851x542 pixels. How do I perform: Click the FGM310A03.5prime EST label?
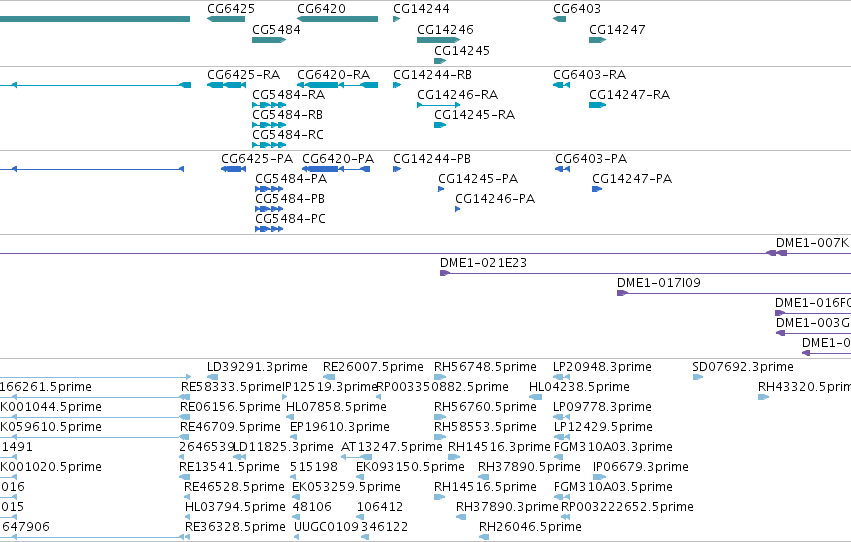coord(613,488)
